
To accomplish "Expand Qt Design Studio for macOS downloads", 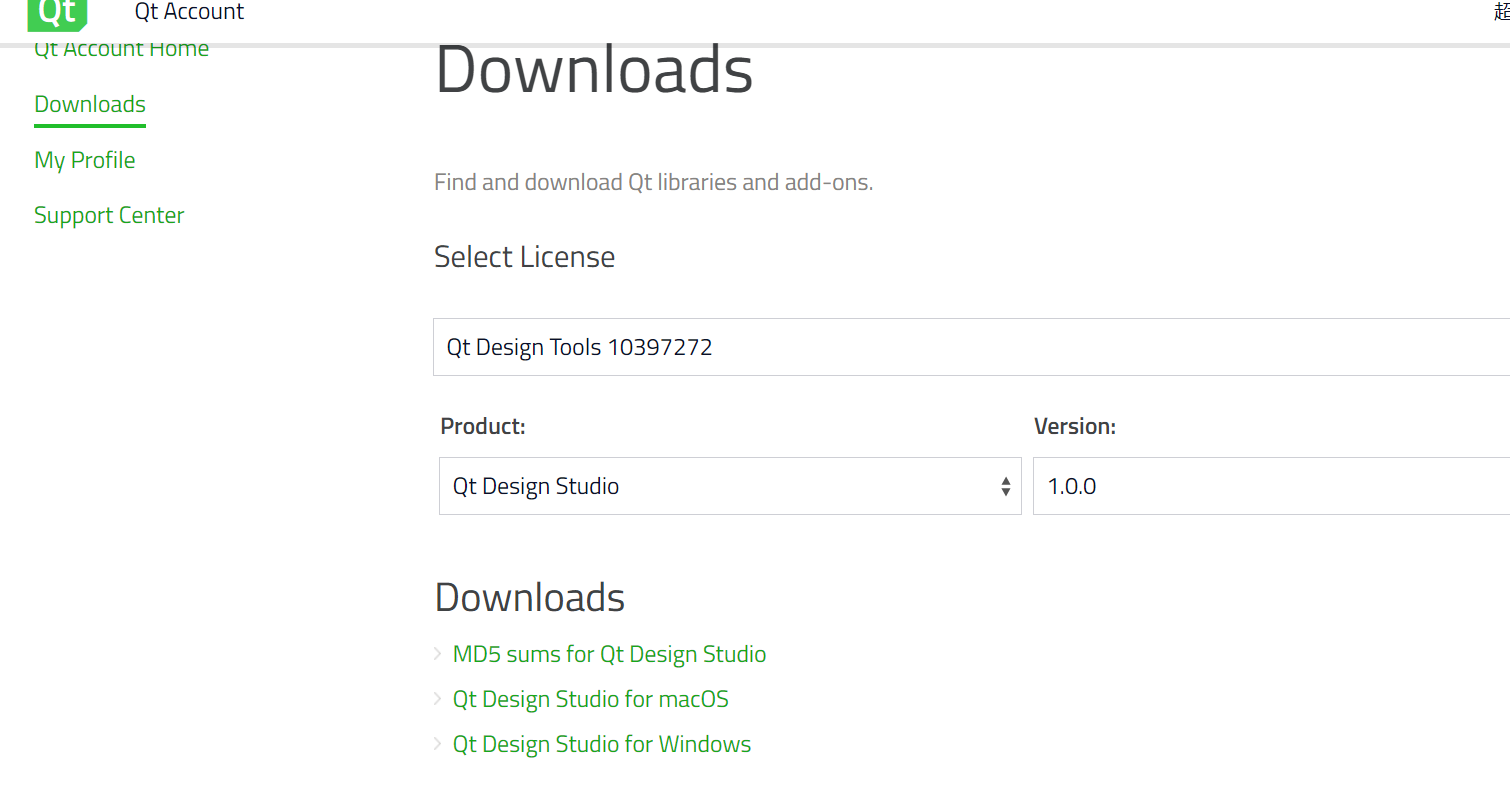I will point(590,699).
